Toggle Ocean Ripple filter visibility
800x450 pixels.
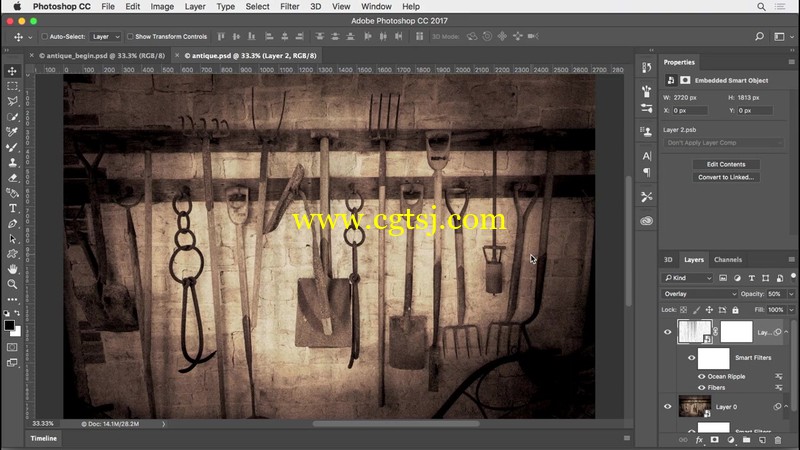click(702, 377)
